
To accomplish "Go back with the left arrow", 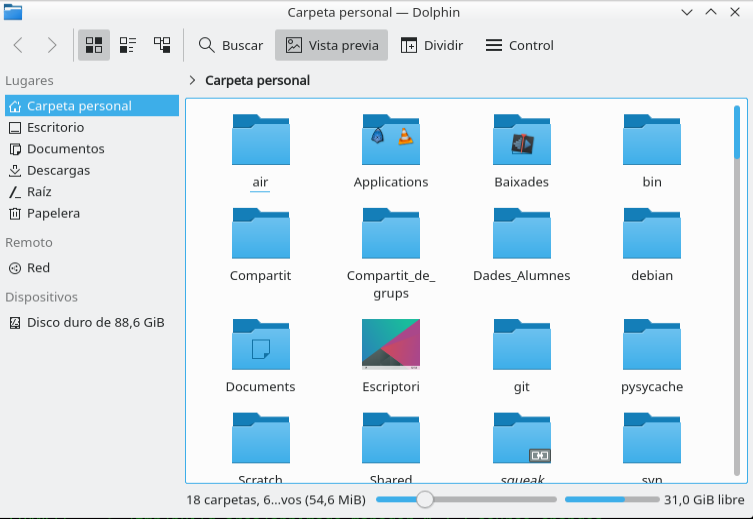I will pyautogui.click(x=18, y=45).
